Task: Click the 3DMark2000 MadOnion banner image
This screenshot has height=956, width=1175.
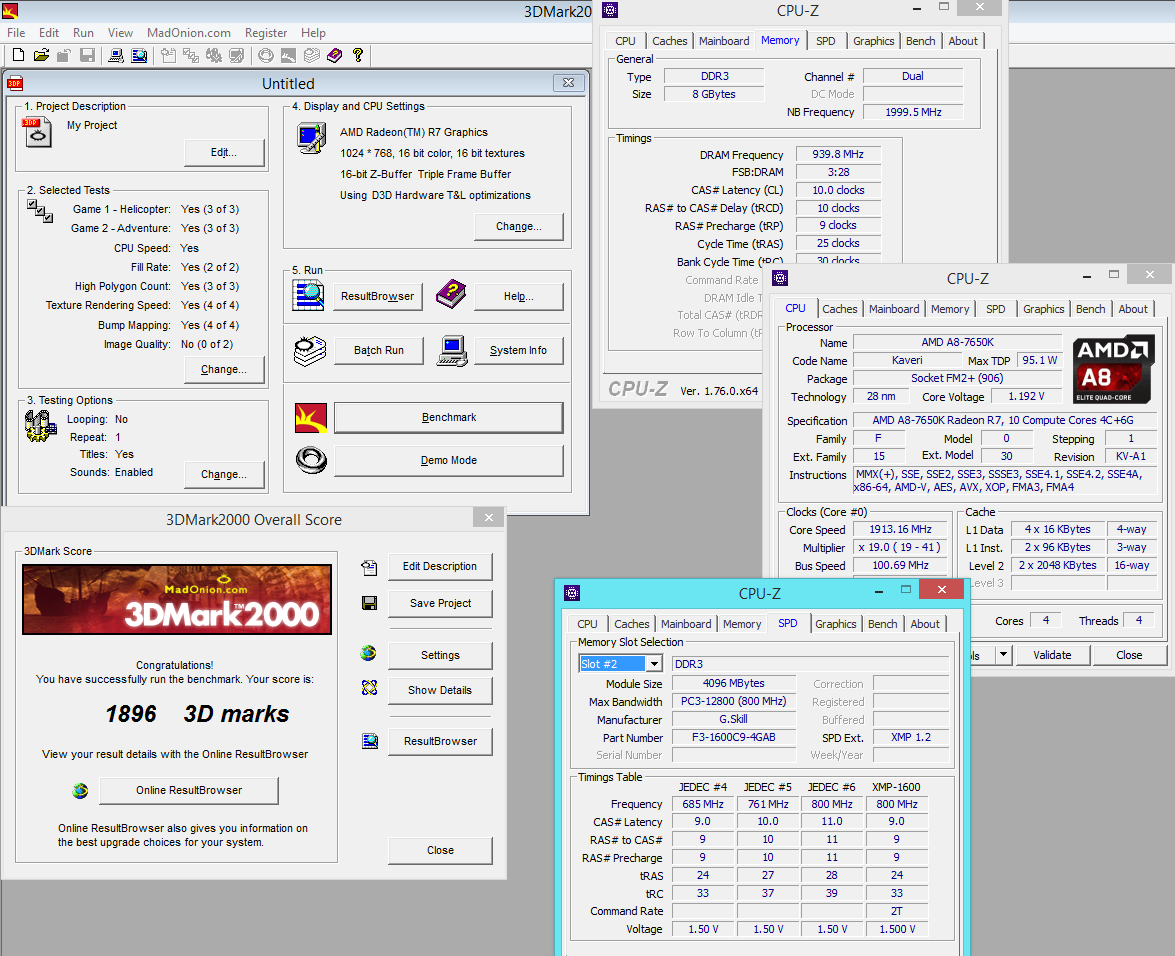Action: pos(177,599)
